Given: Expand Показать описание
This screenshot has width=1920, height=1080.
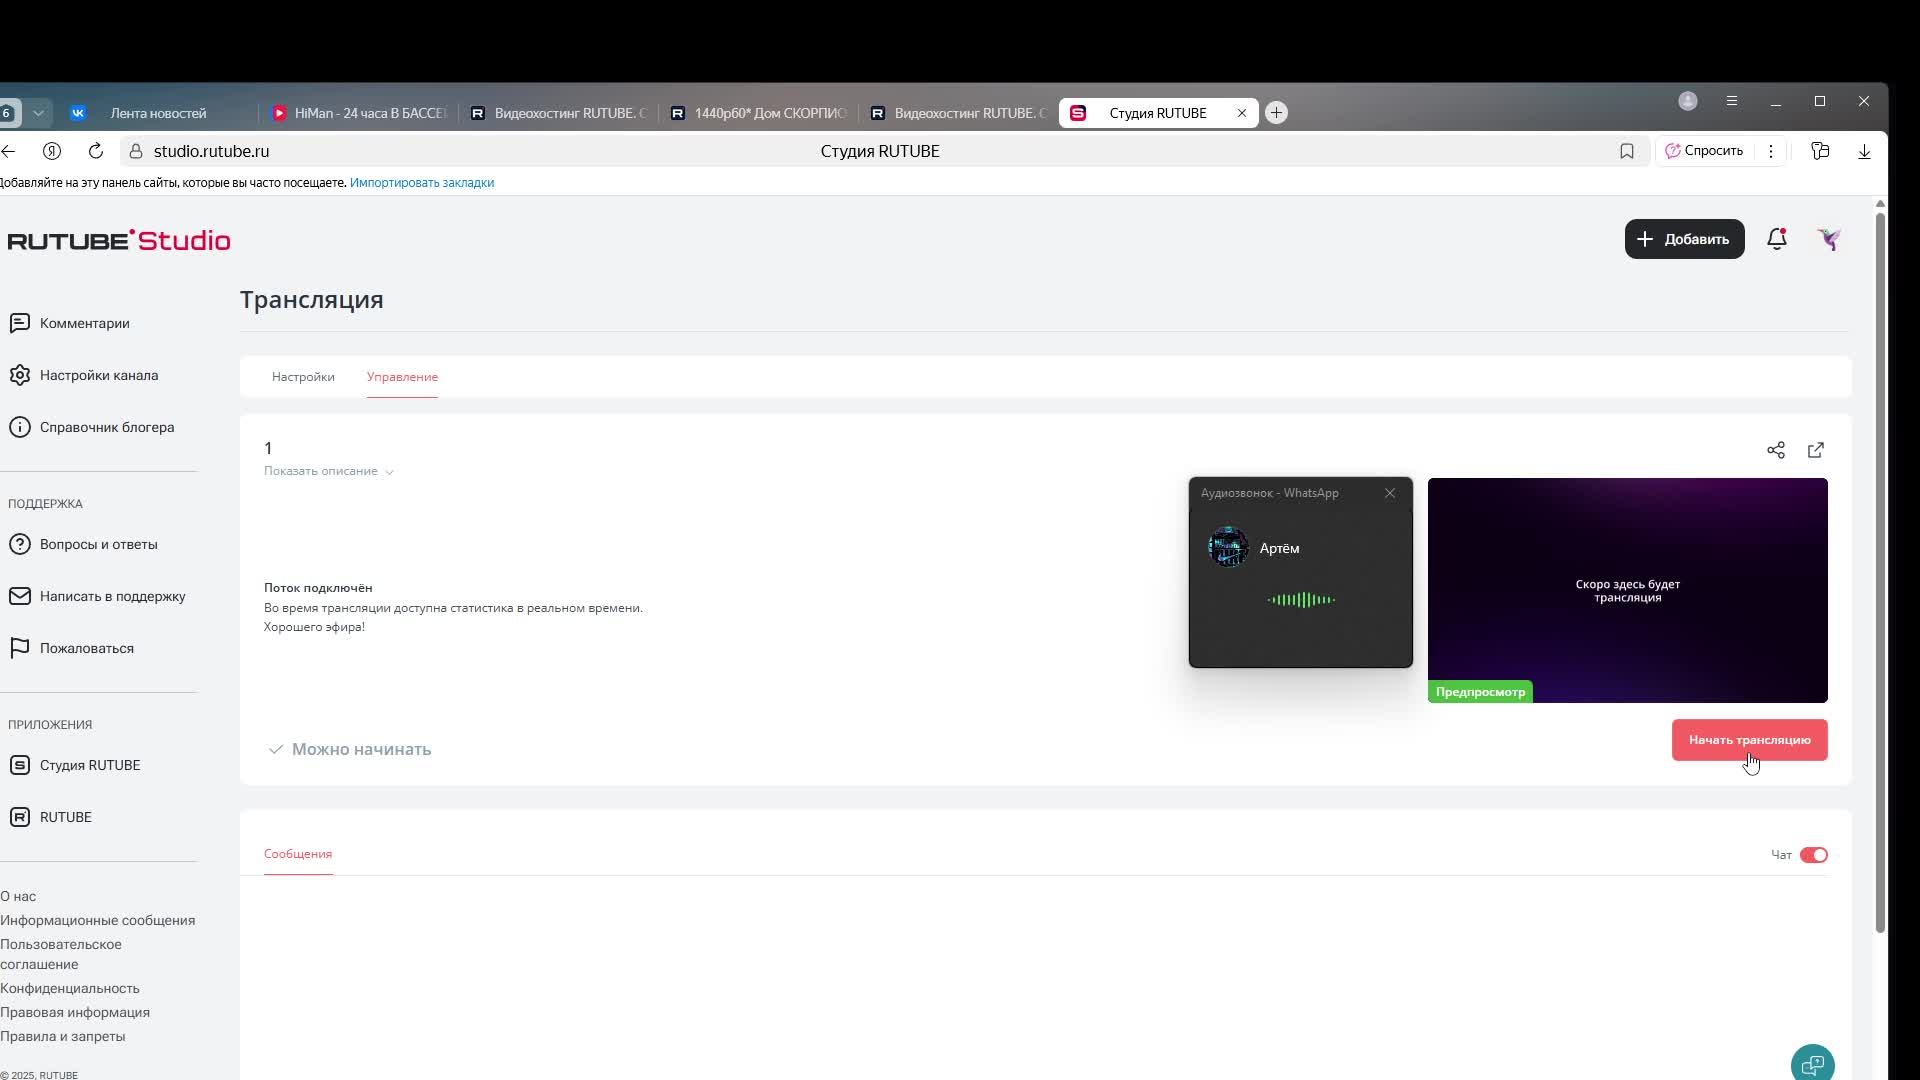Looking at the screenshot, I should coord(329,471).
